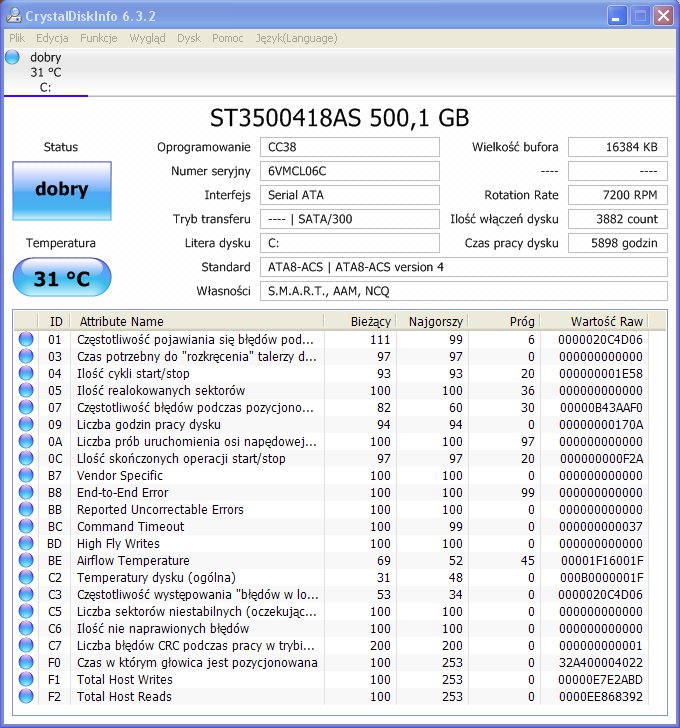Select raw value 32A400004022
The width and height of the screenshot is (680, 728).
(601, 663)
